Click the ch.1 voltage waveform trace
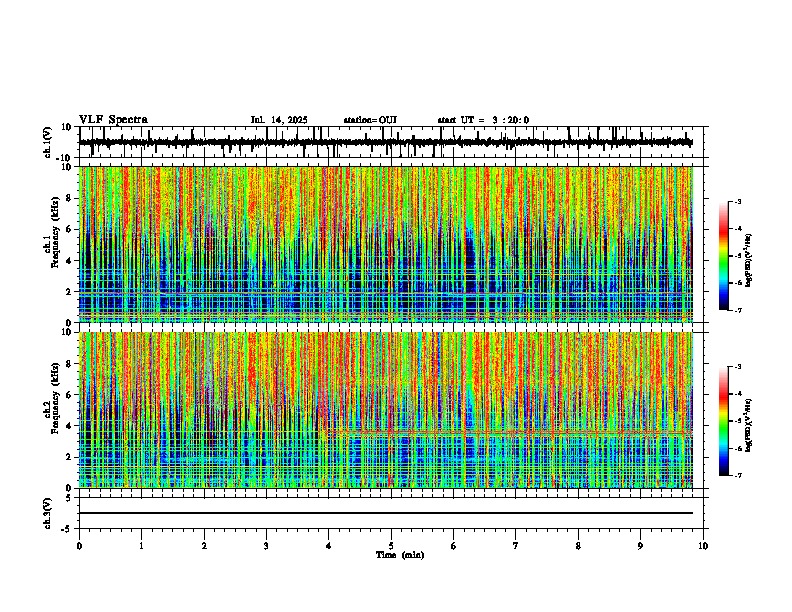 385,142
